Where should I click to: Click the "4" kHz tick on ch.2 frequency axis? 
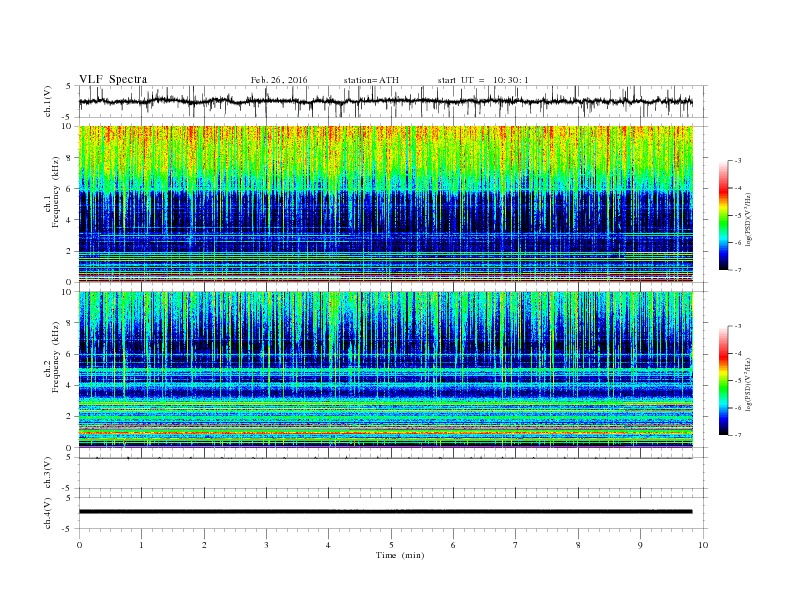coord(69,385)
